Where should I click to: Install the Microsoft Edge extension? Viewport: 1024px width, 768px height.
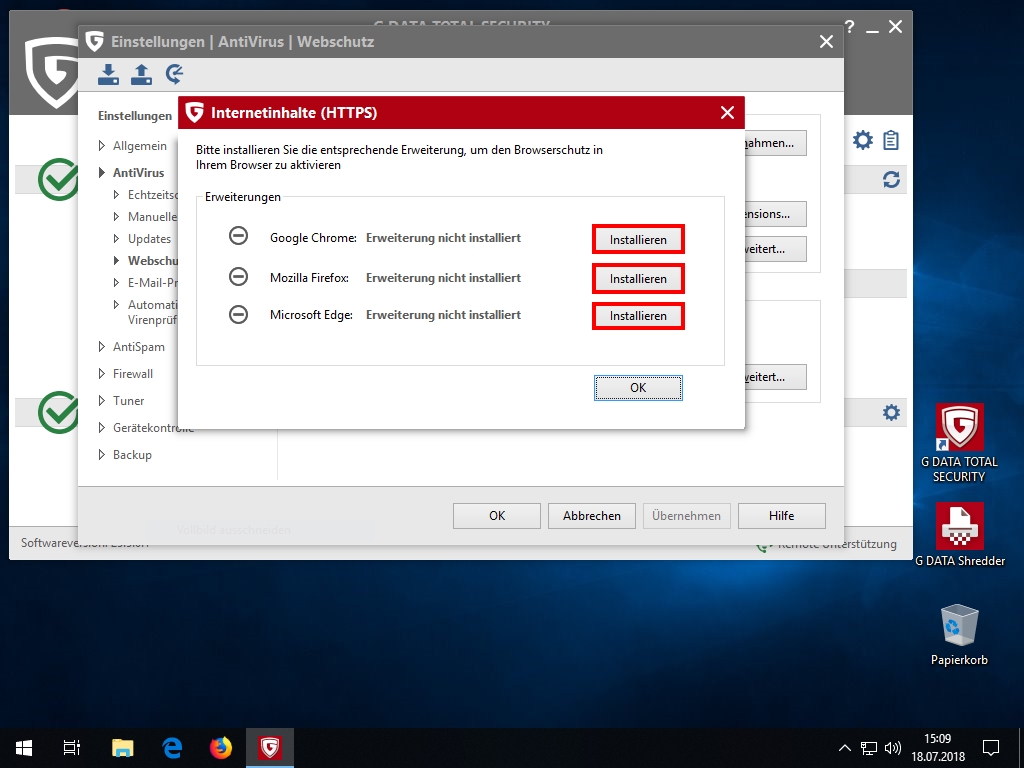pyautogui.click(x=638, y=316)
